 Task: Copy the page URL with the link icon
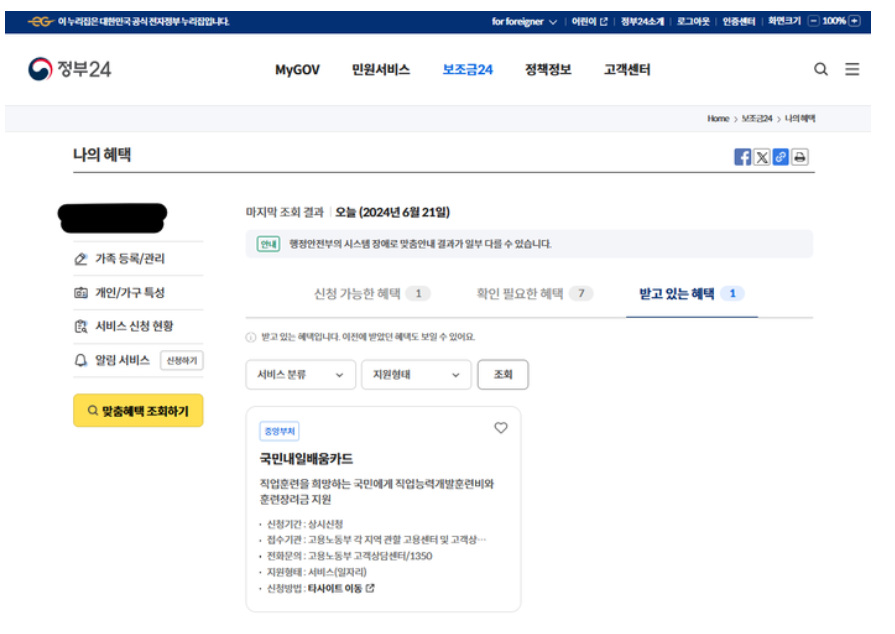pos(779,157)
